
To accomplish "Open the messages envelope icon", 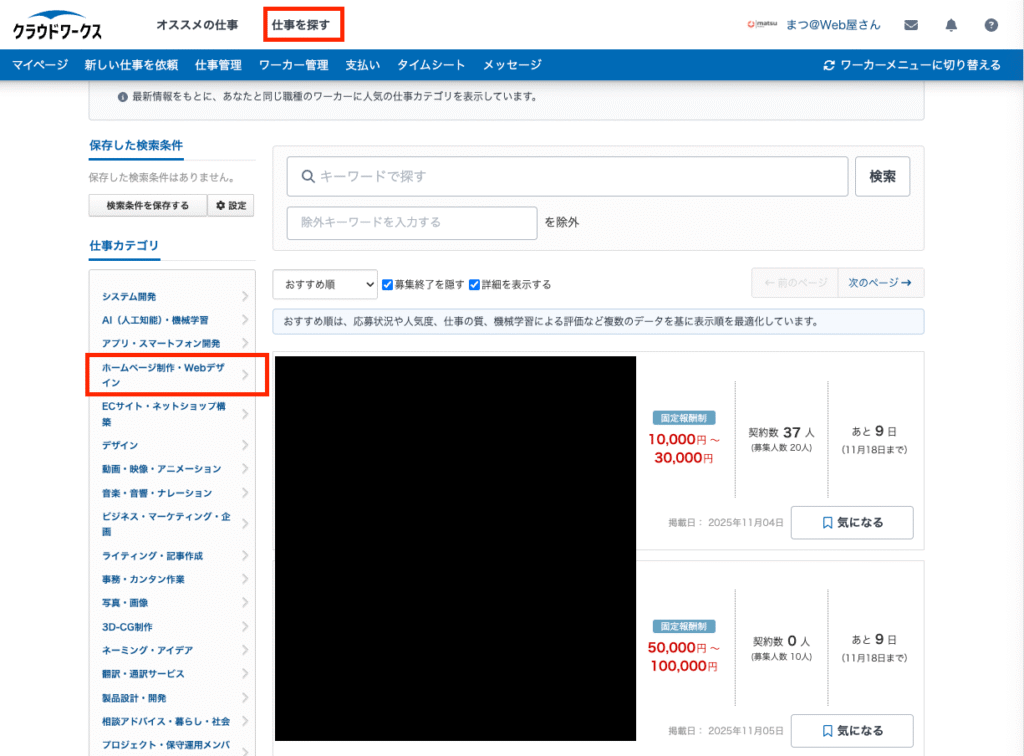I will click(x=911, y=25).
